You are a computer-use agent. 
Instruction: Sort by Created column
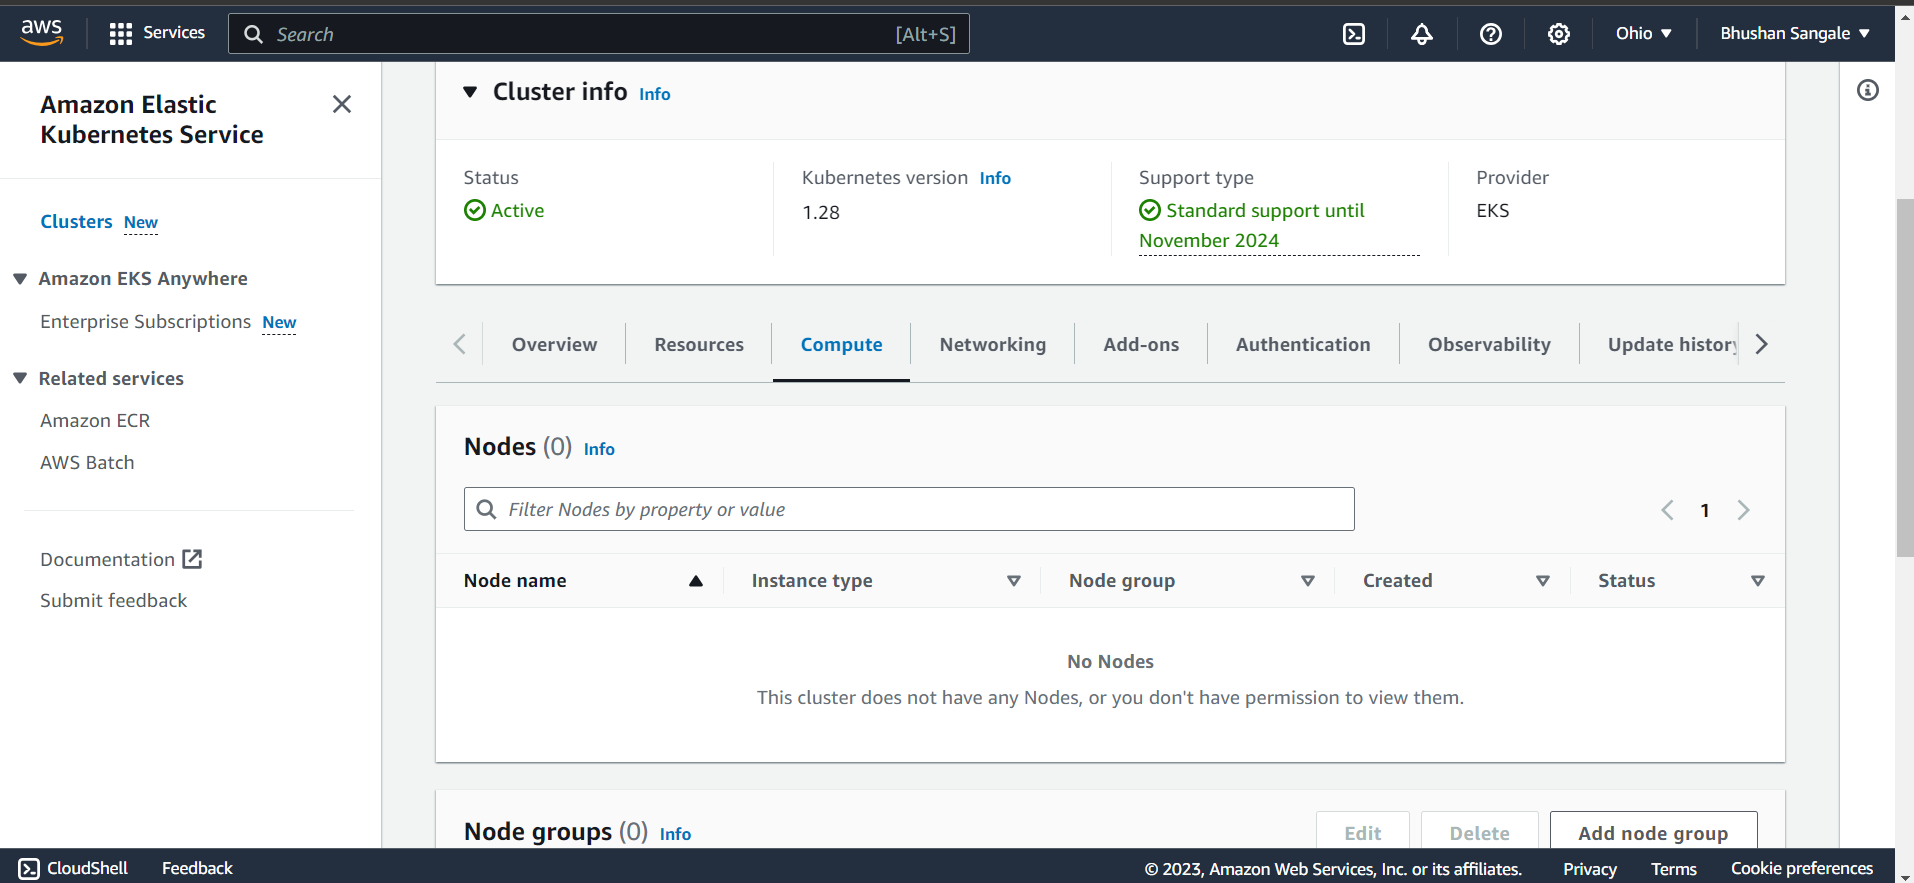1543,581
